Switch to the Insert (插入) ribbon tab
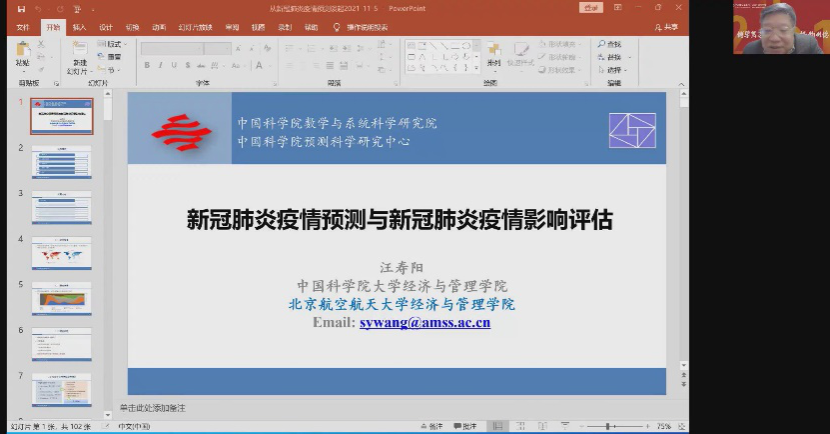 [x=79, y=28]
